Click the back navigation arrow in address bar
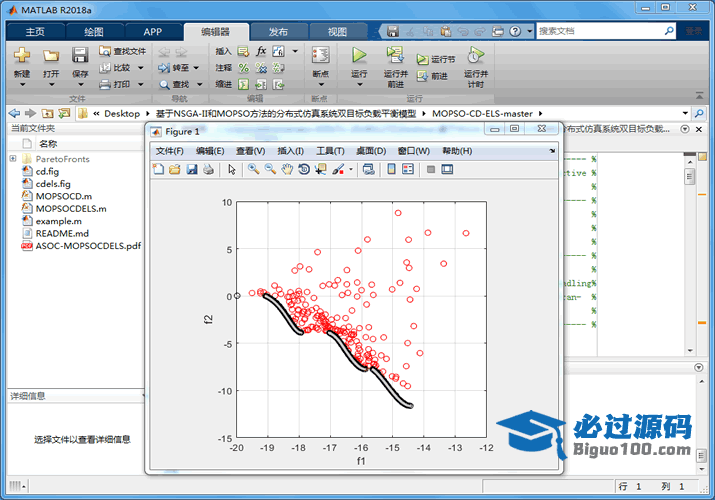The height and width of the screenshot is (500, 715). pos(15,113)
